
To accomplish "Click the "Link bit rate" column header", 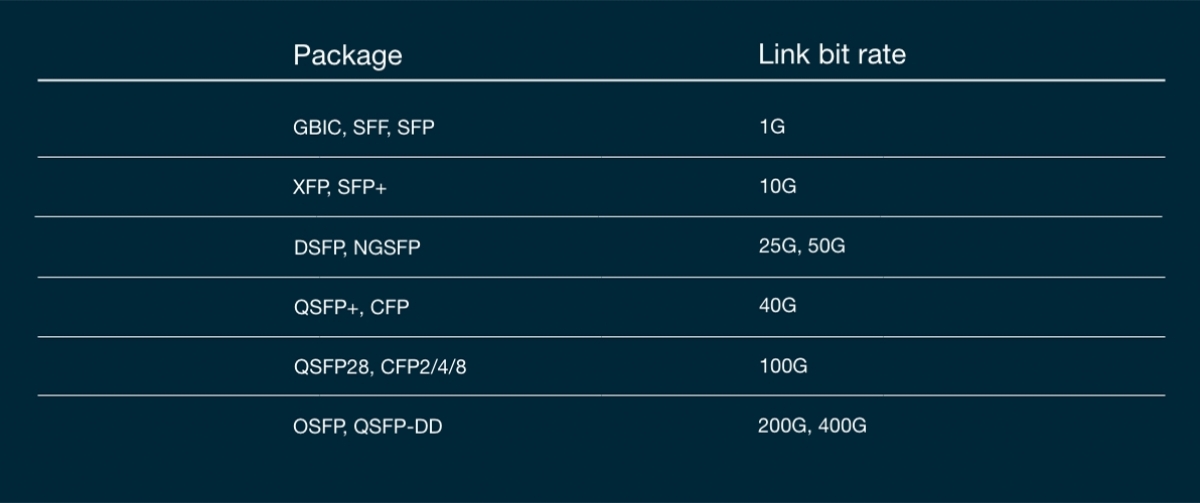I will tap(831, 54).
